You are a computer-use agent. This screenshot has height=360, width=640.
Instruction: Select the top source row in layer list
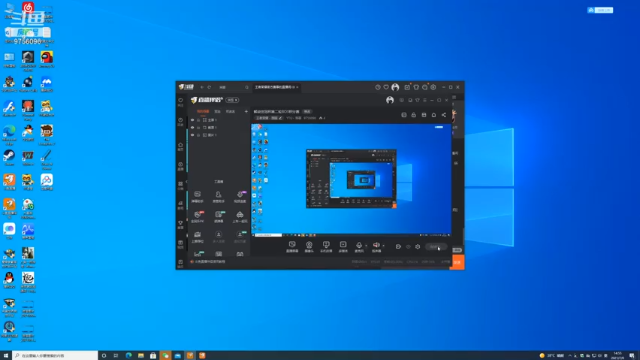(218, 120)
